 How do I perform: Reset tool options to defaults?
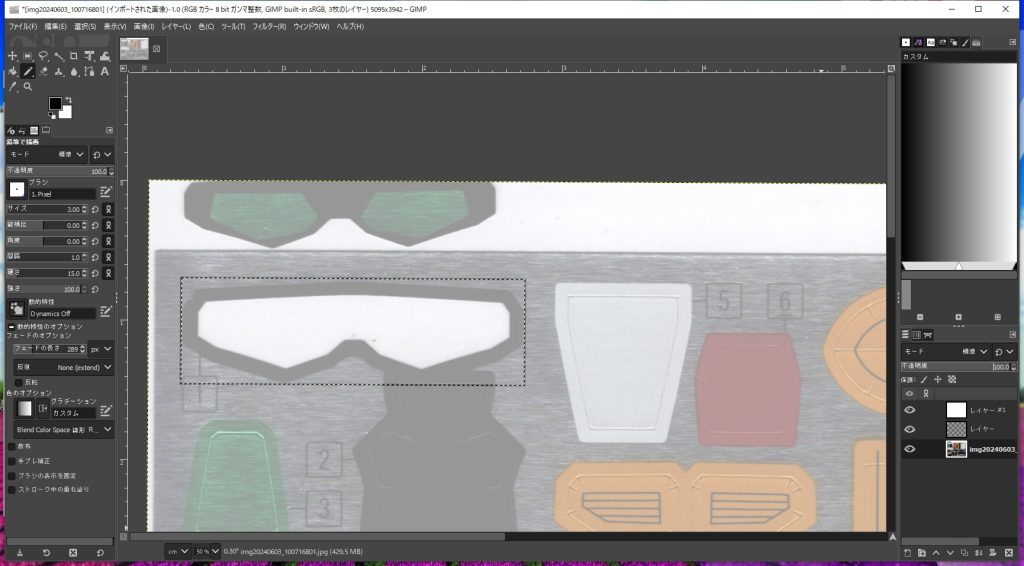click(100, 552)
